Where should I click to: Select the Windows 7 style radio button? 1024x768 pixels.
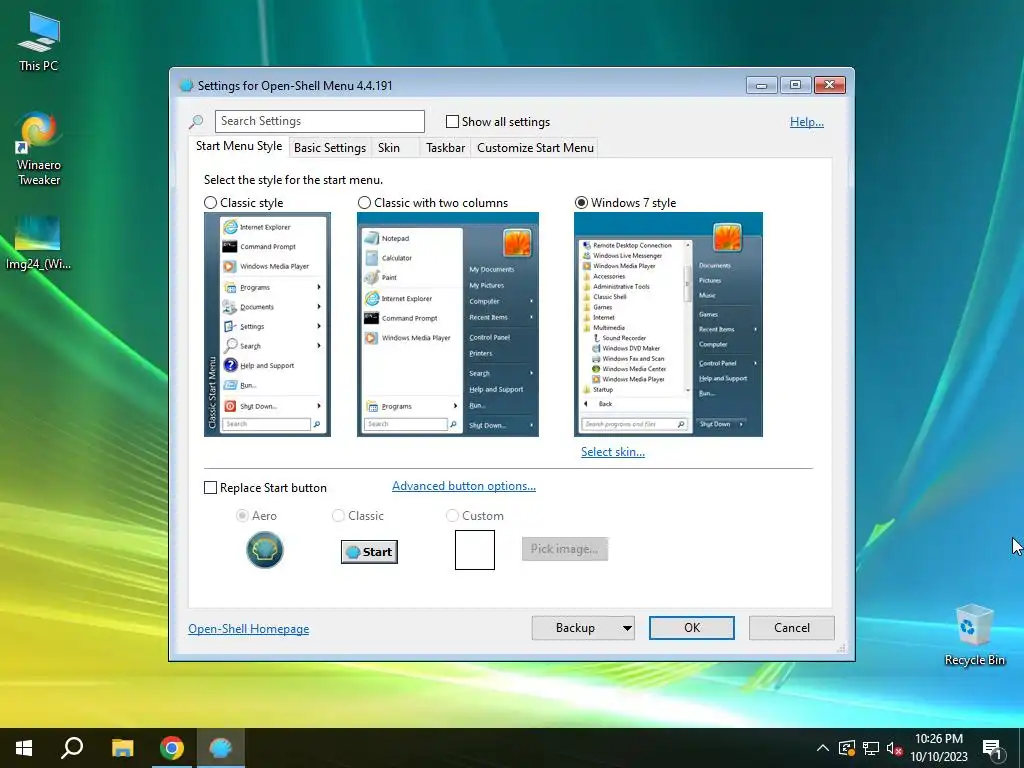(581, 202)
